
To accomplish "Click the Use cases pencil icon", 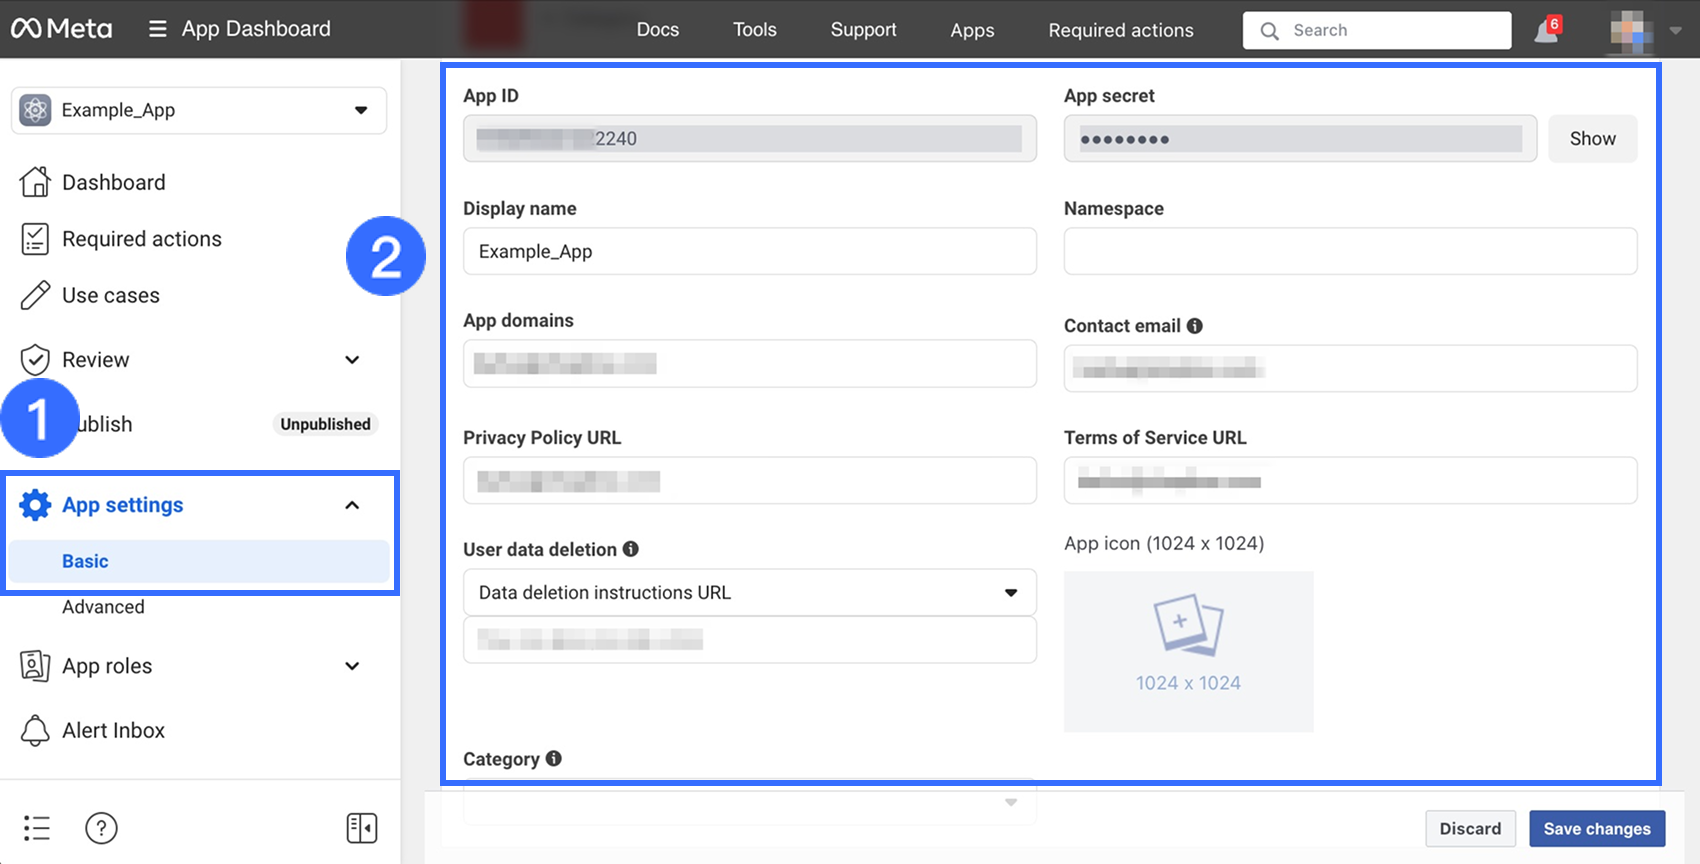I will click(35, 295).
